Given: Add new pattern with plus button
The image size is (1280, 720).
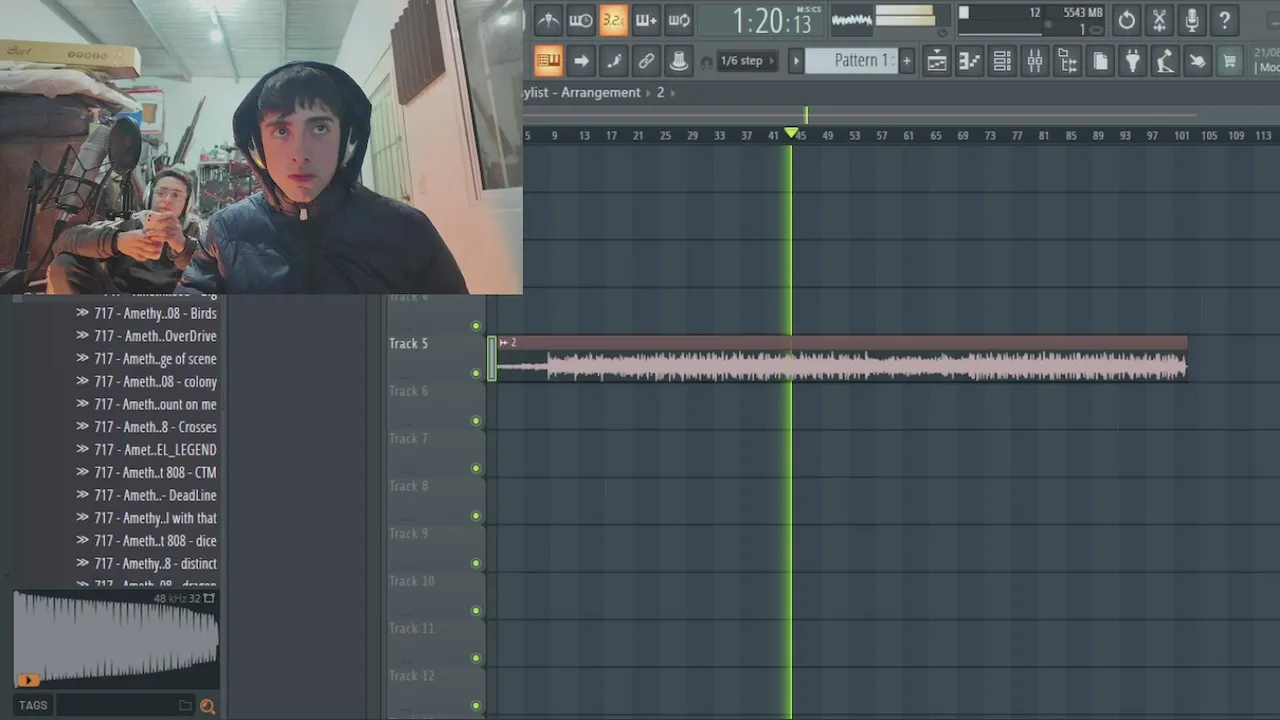Looking at the screenshot, I should [907, 61].
